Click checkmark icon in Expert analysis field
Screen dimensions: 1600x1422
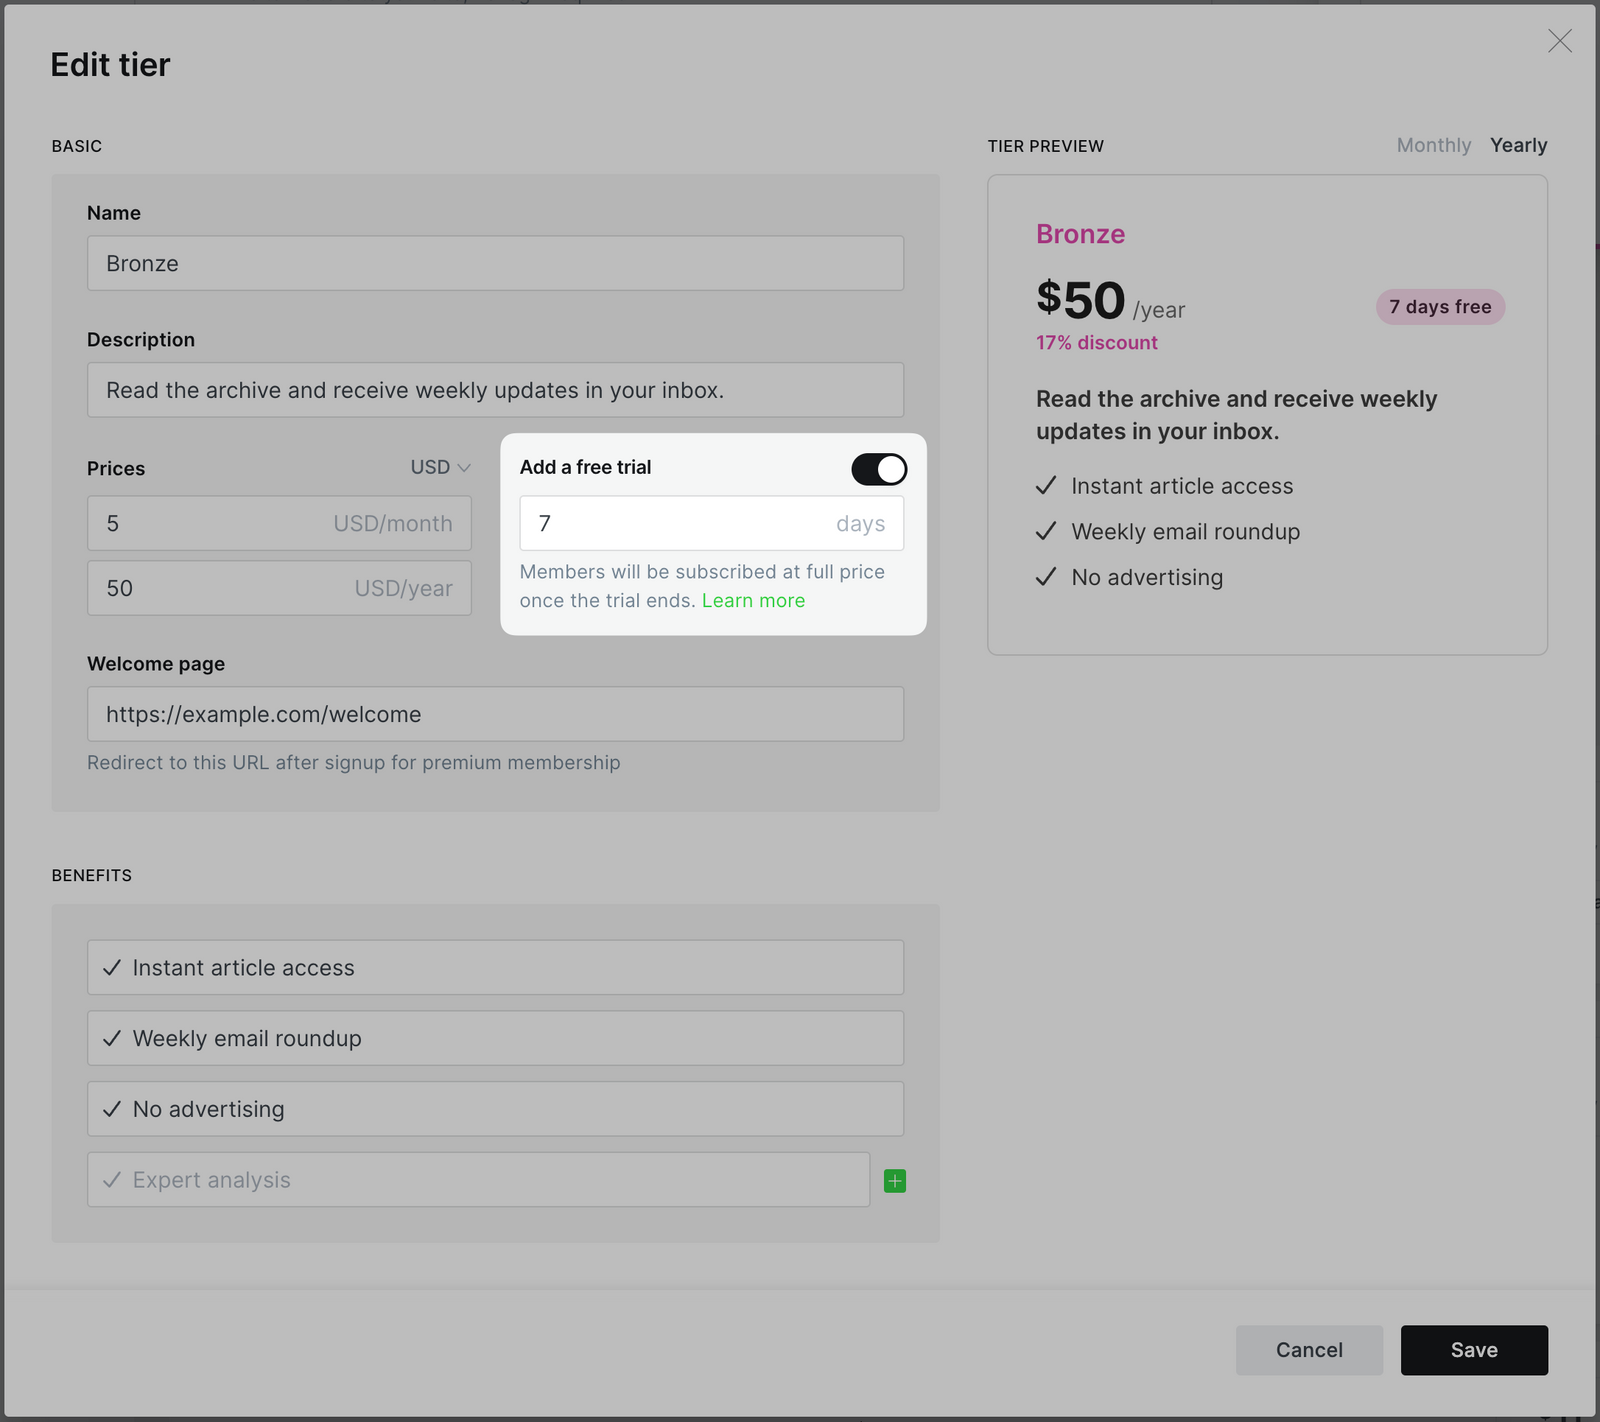(x=112, y=1180)
